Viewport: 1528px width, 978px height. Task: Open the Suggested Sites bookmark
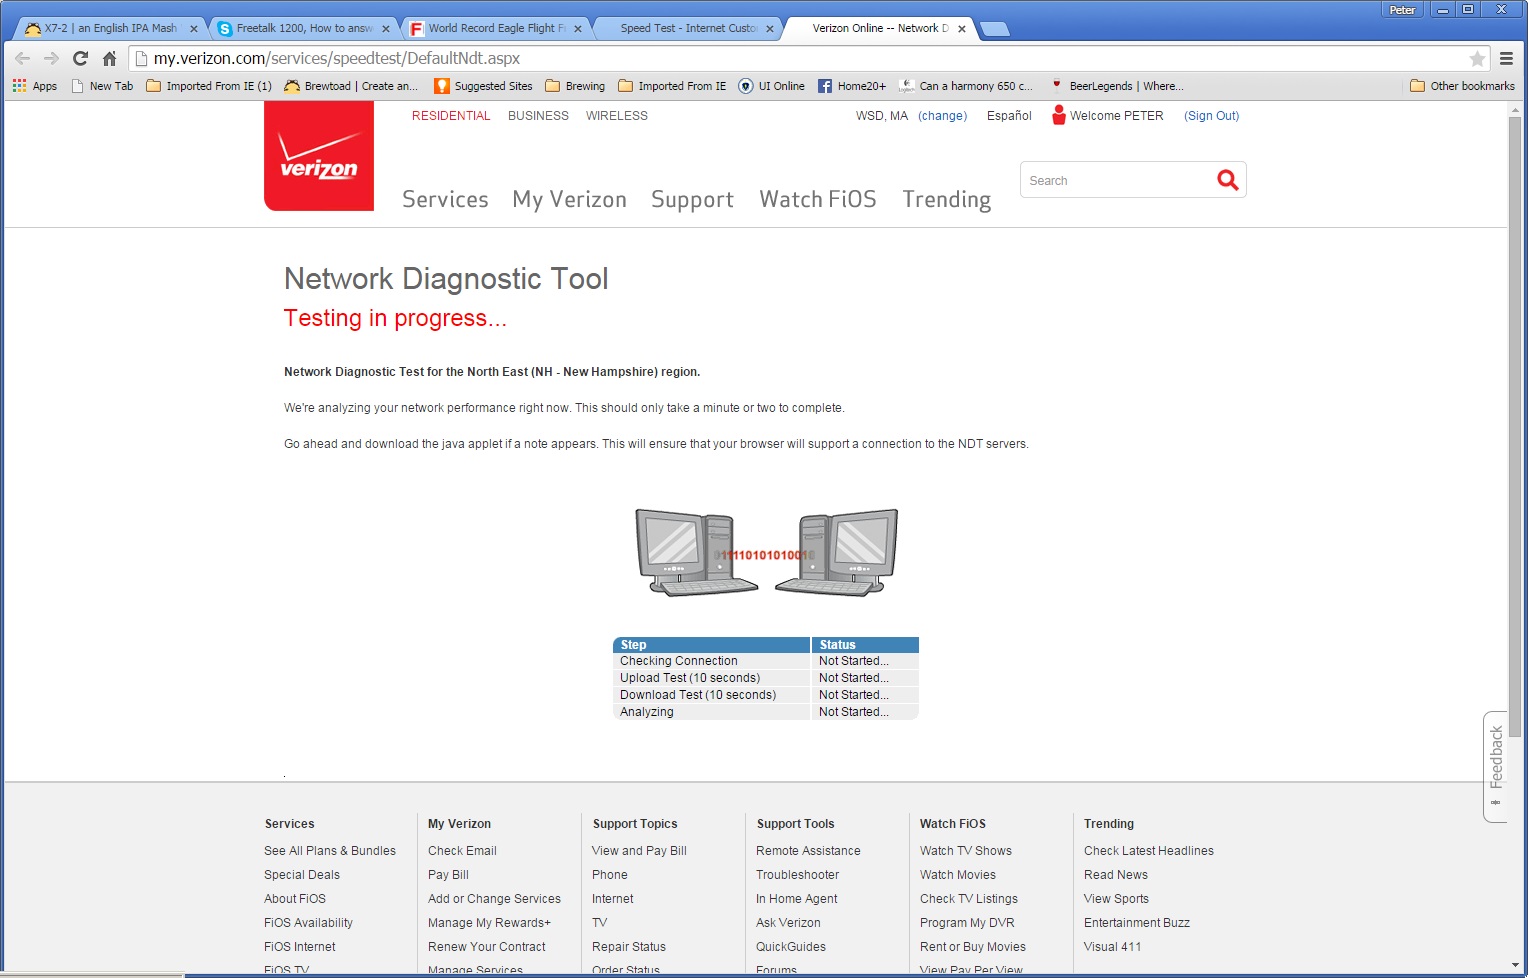483,86
